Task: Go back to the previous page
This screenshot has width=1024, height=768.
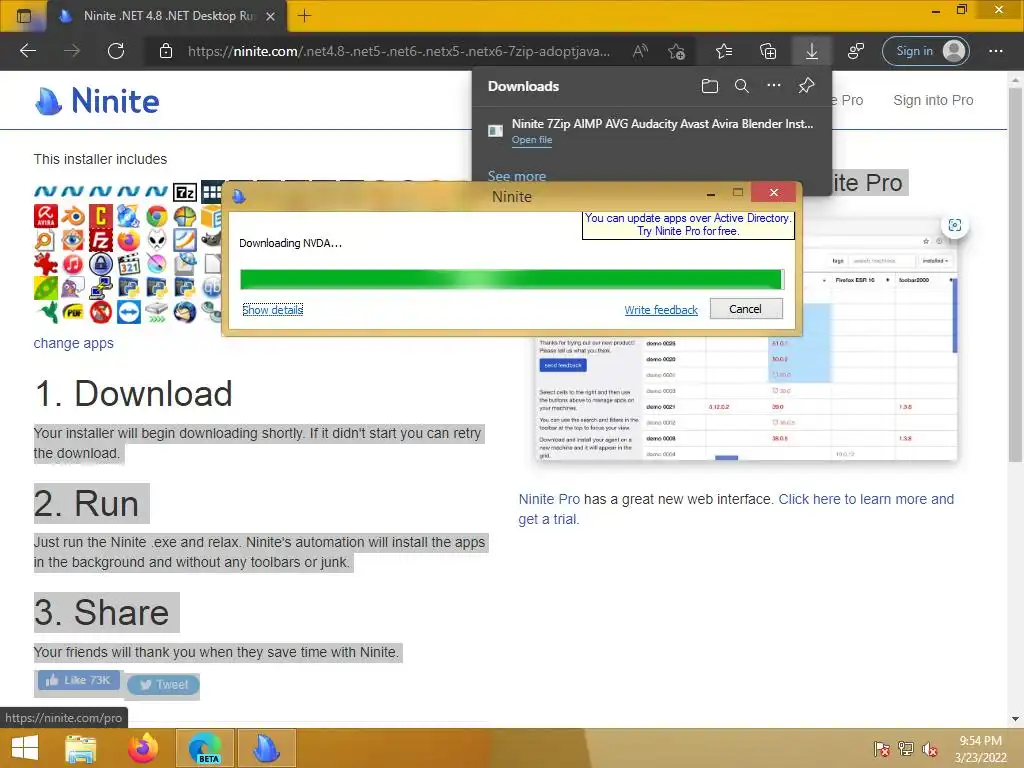Action: point(28,51)
